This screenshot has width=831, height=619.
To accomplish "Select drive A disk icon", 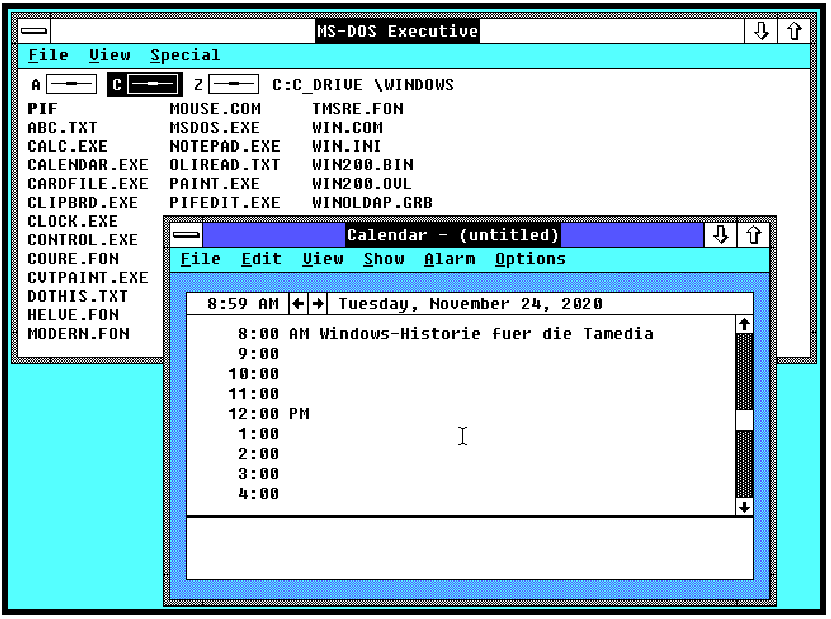I will (x=71, y=85).
